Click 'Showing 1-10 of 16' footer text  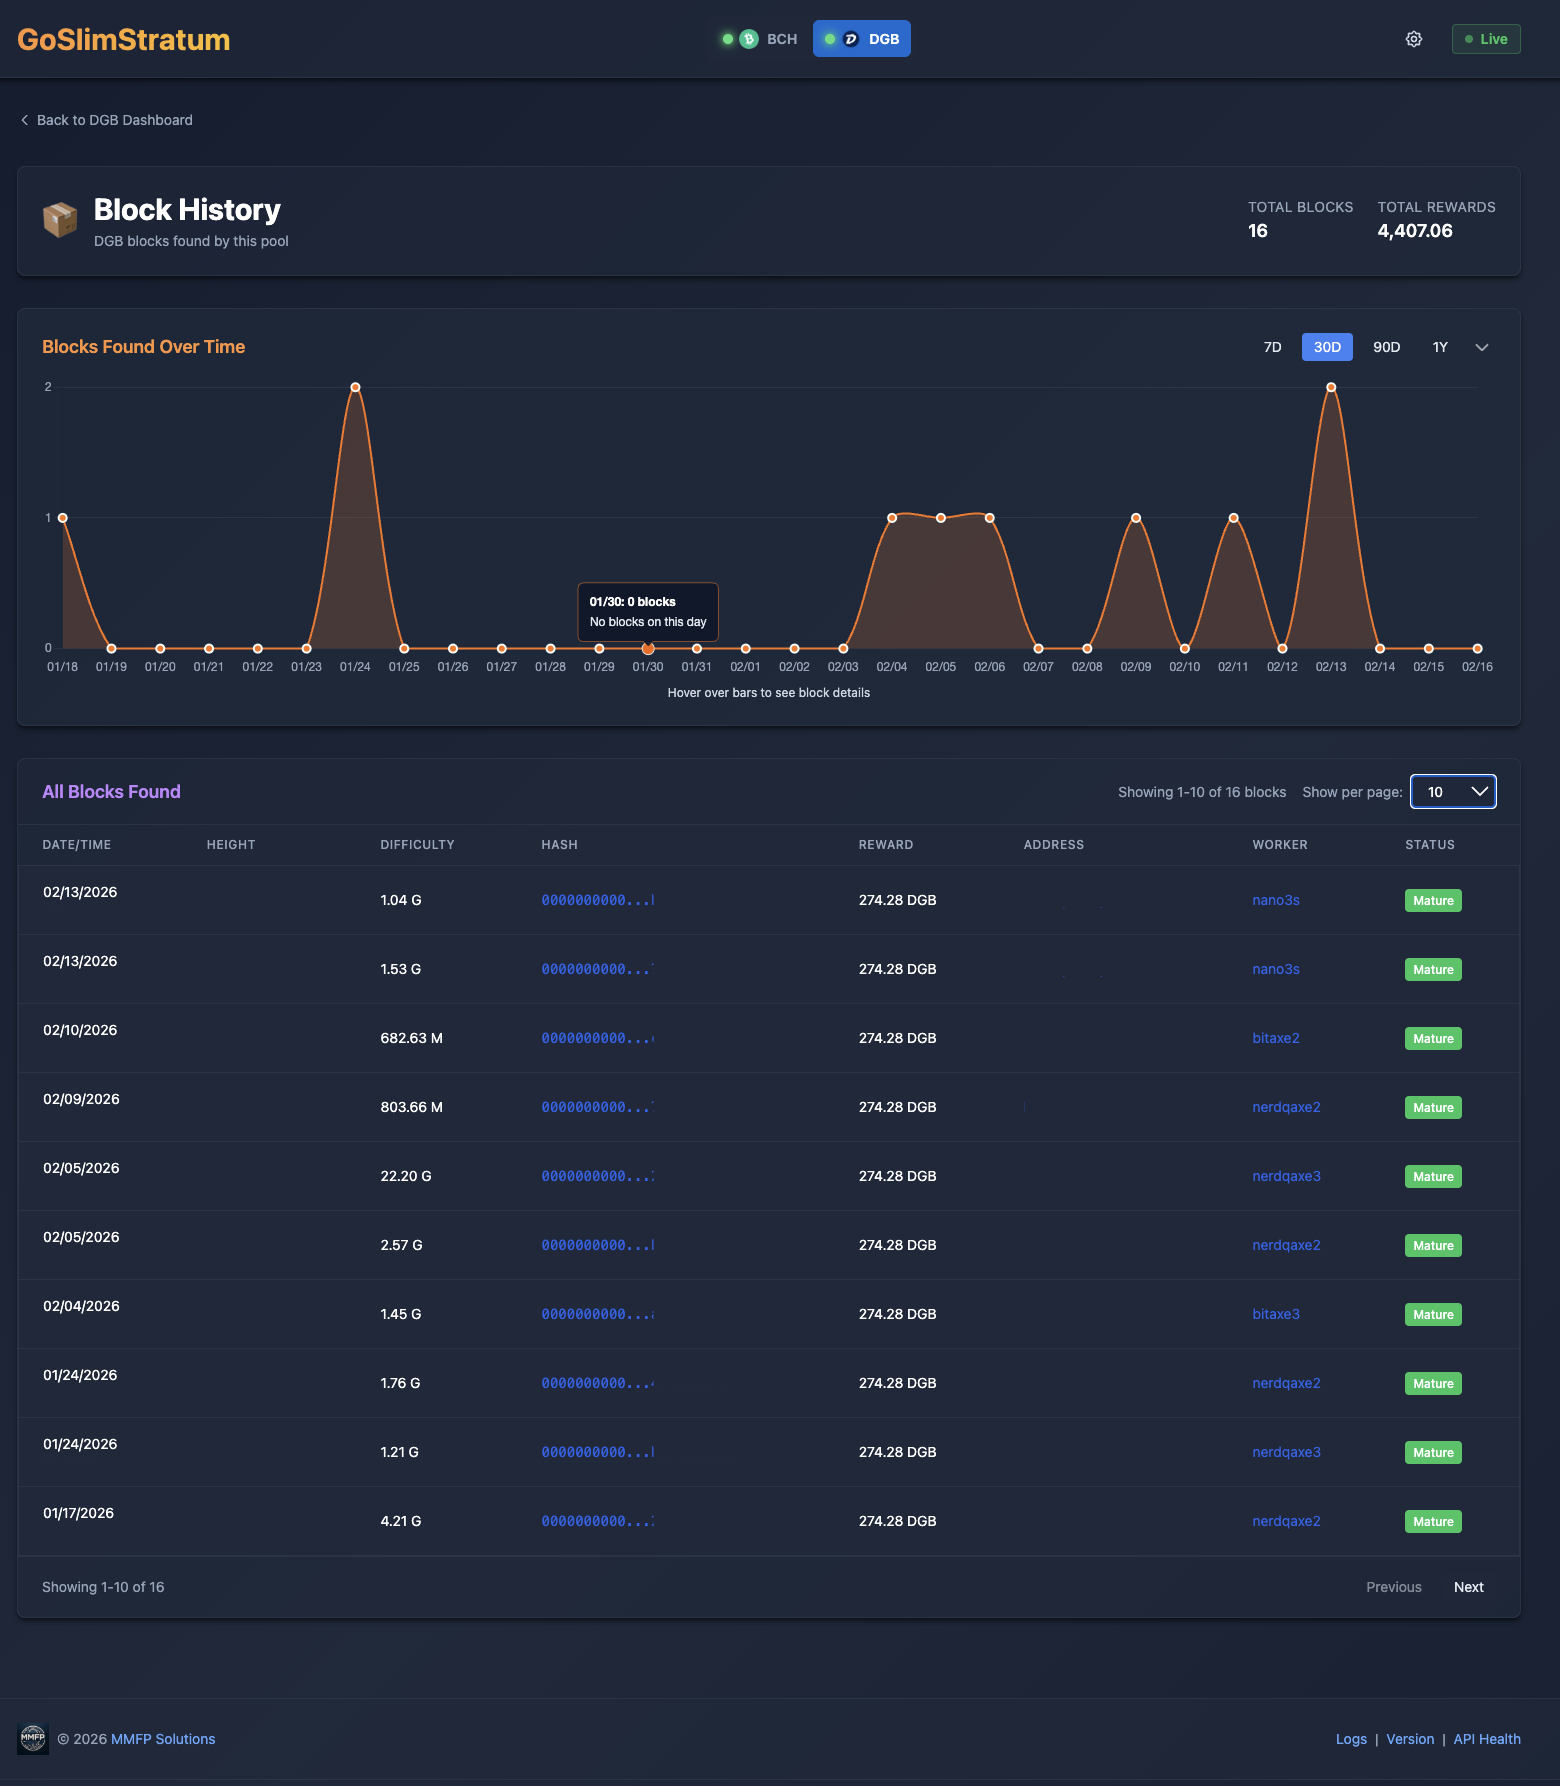click(103, 1587)
